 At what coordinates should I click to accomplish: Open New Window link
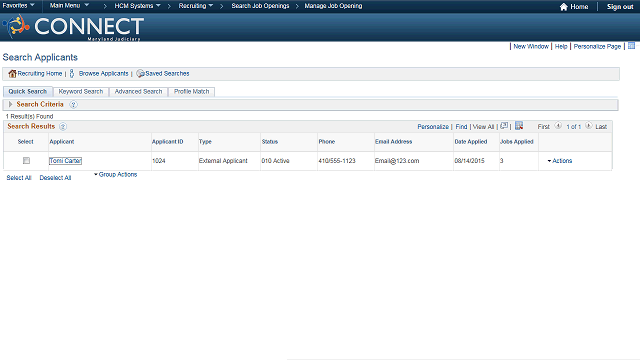(531, 47)
